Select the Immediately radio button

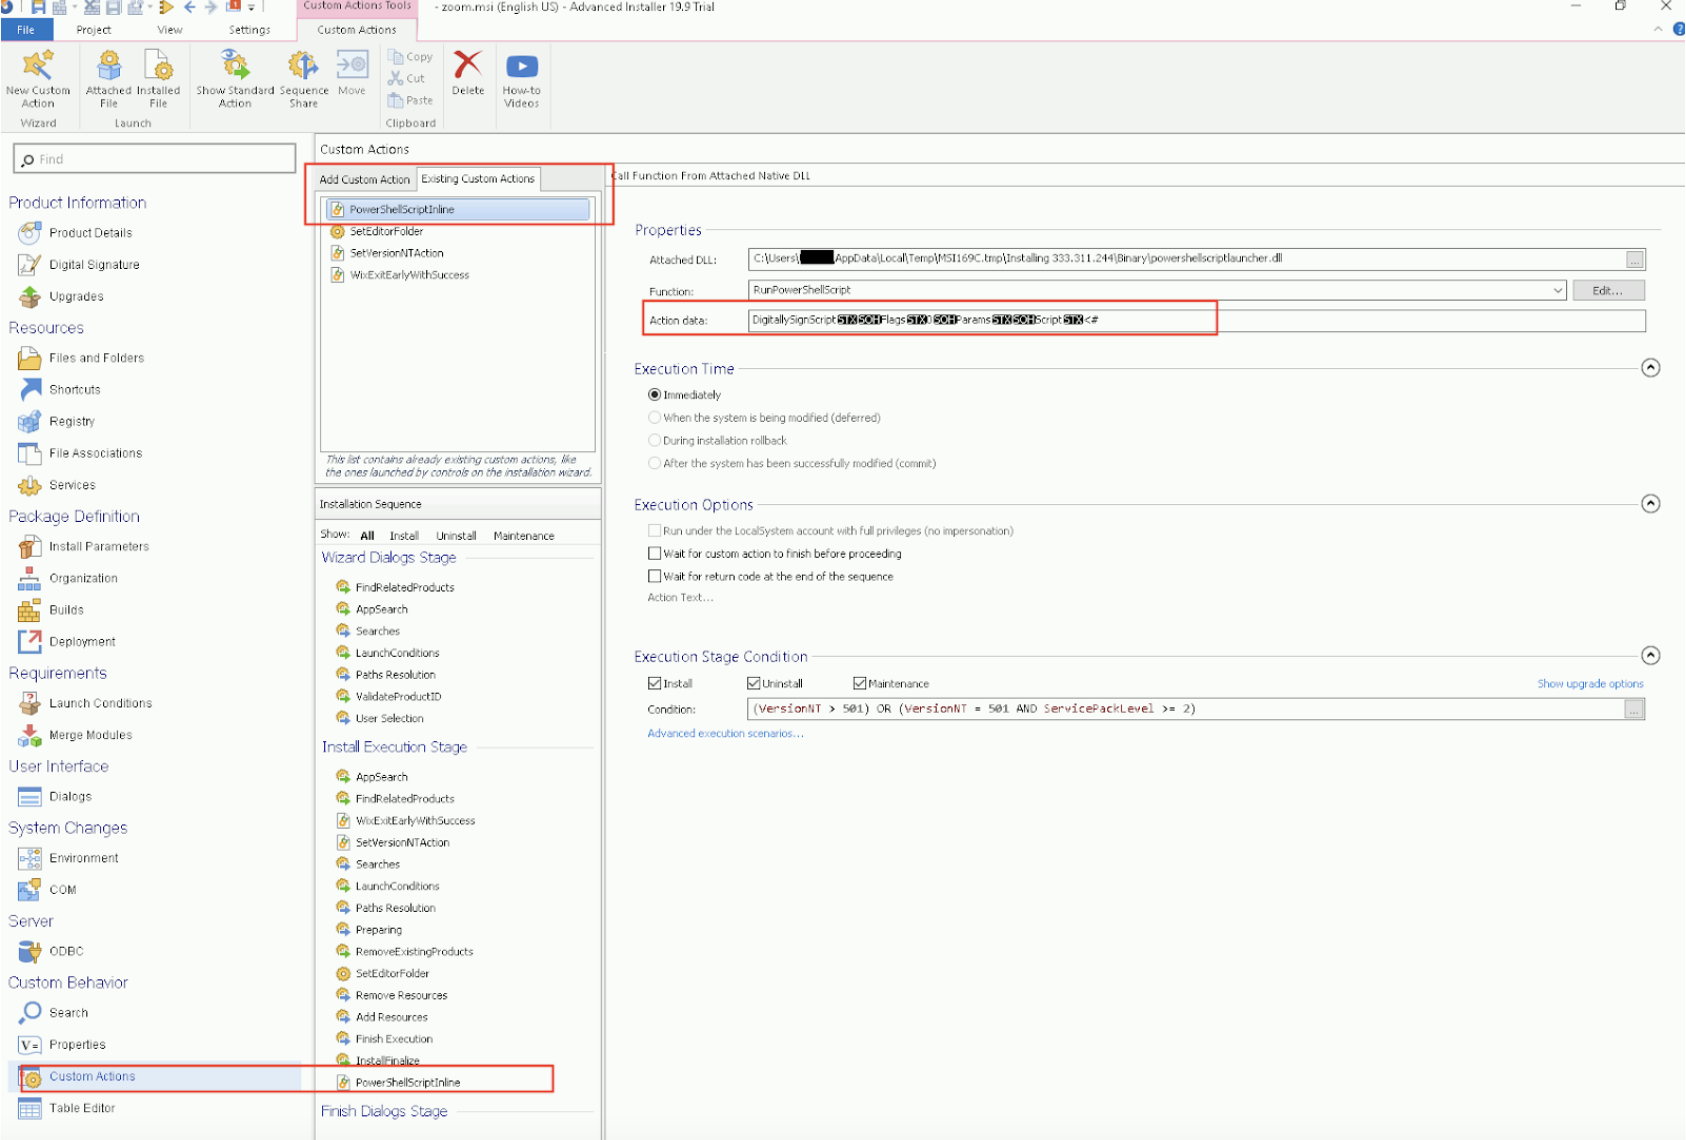(655, 395)
